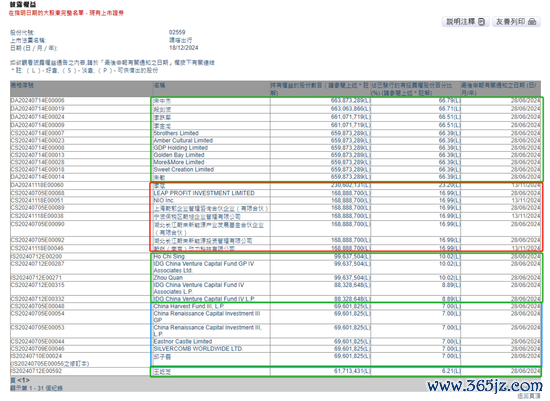Select the GDP Holding Limited name link
The image size is (550, 401).
[181, 148]
